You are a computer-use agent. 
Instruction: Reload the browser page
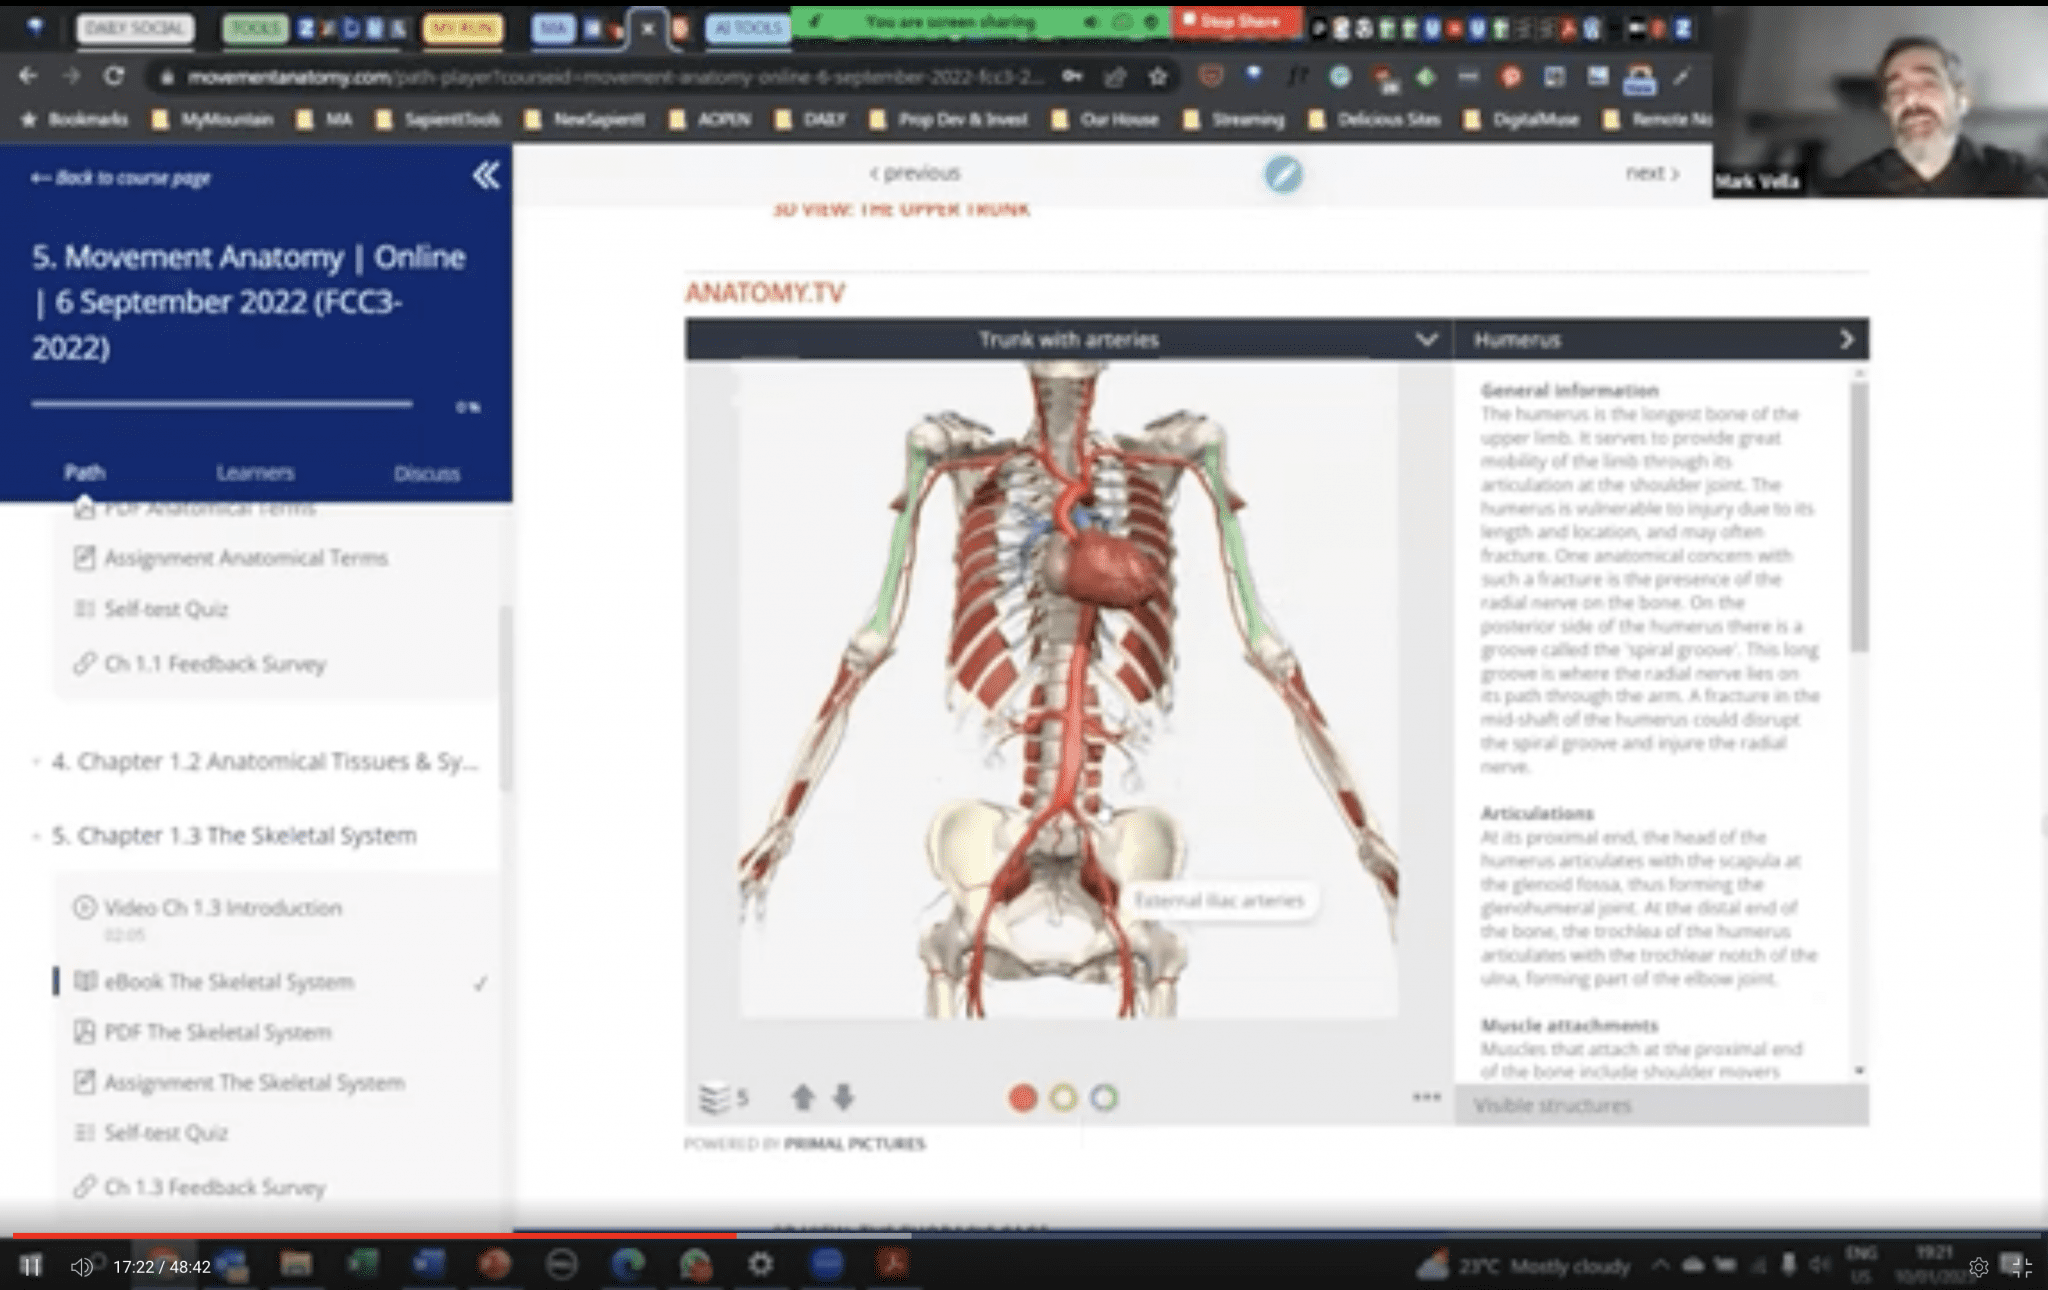pyautogui.click(x=114, y=77)
